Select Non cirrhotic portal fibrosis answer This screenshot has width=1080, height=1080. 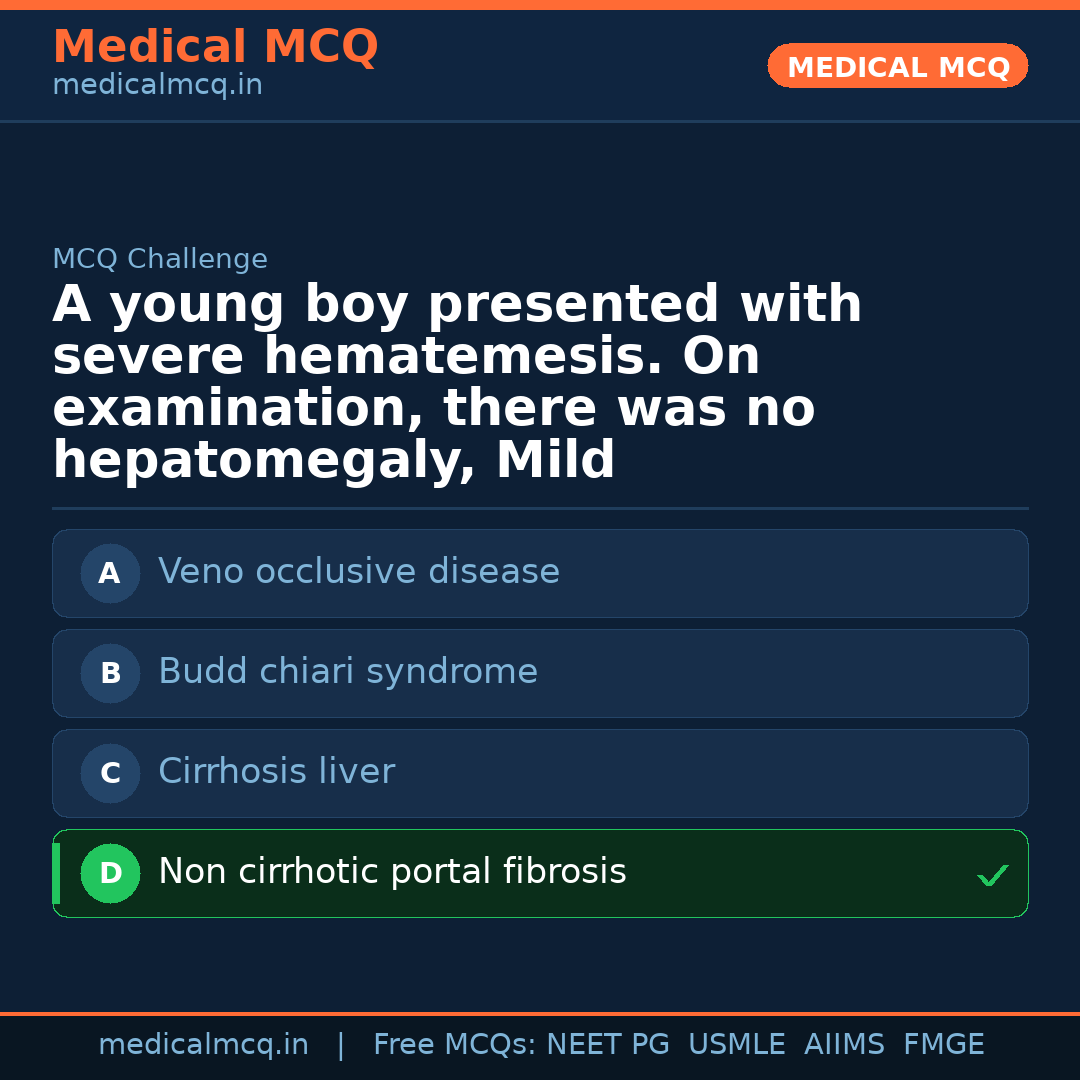[x=392, y=872]
